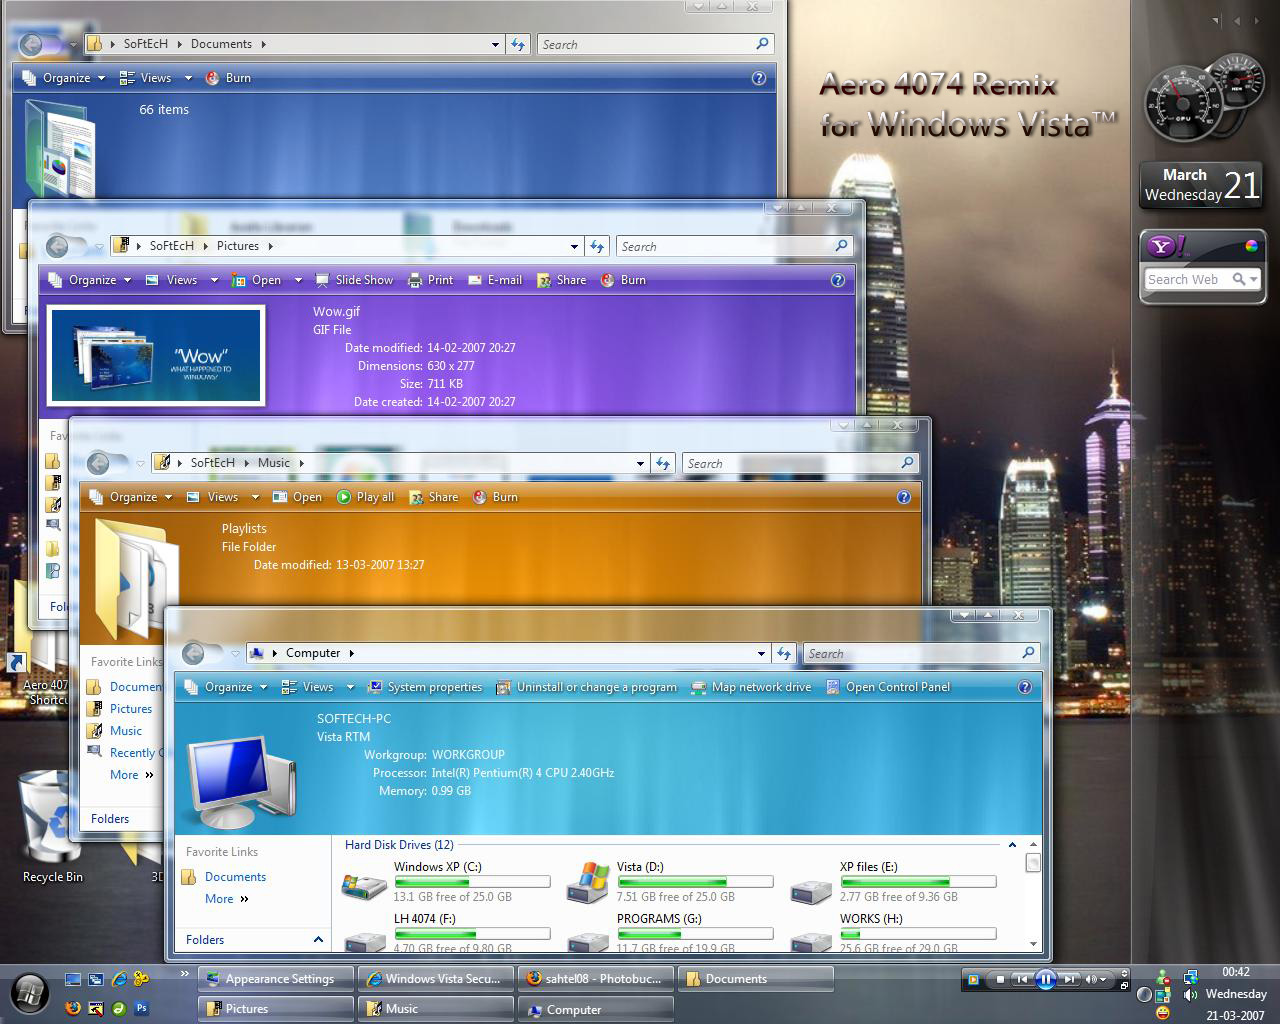This screenshot has height=1024, width=1280.
Task: Switch to Pictures taskbar button
Action: point(276,1009)
